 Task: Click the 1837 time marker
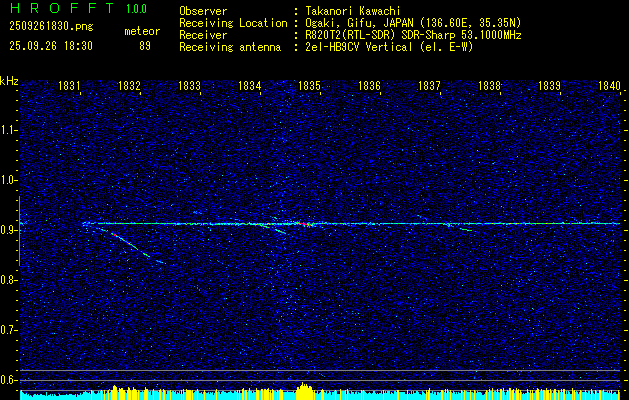point(429,85)
